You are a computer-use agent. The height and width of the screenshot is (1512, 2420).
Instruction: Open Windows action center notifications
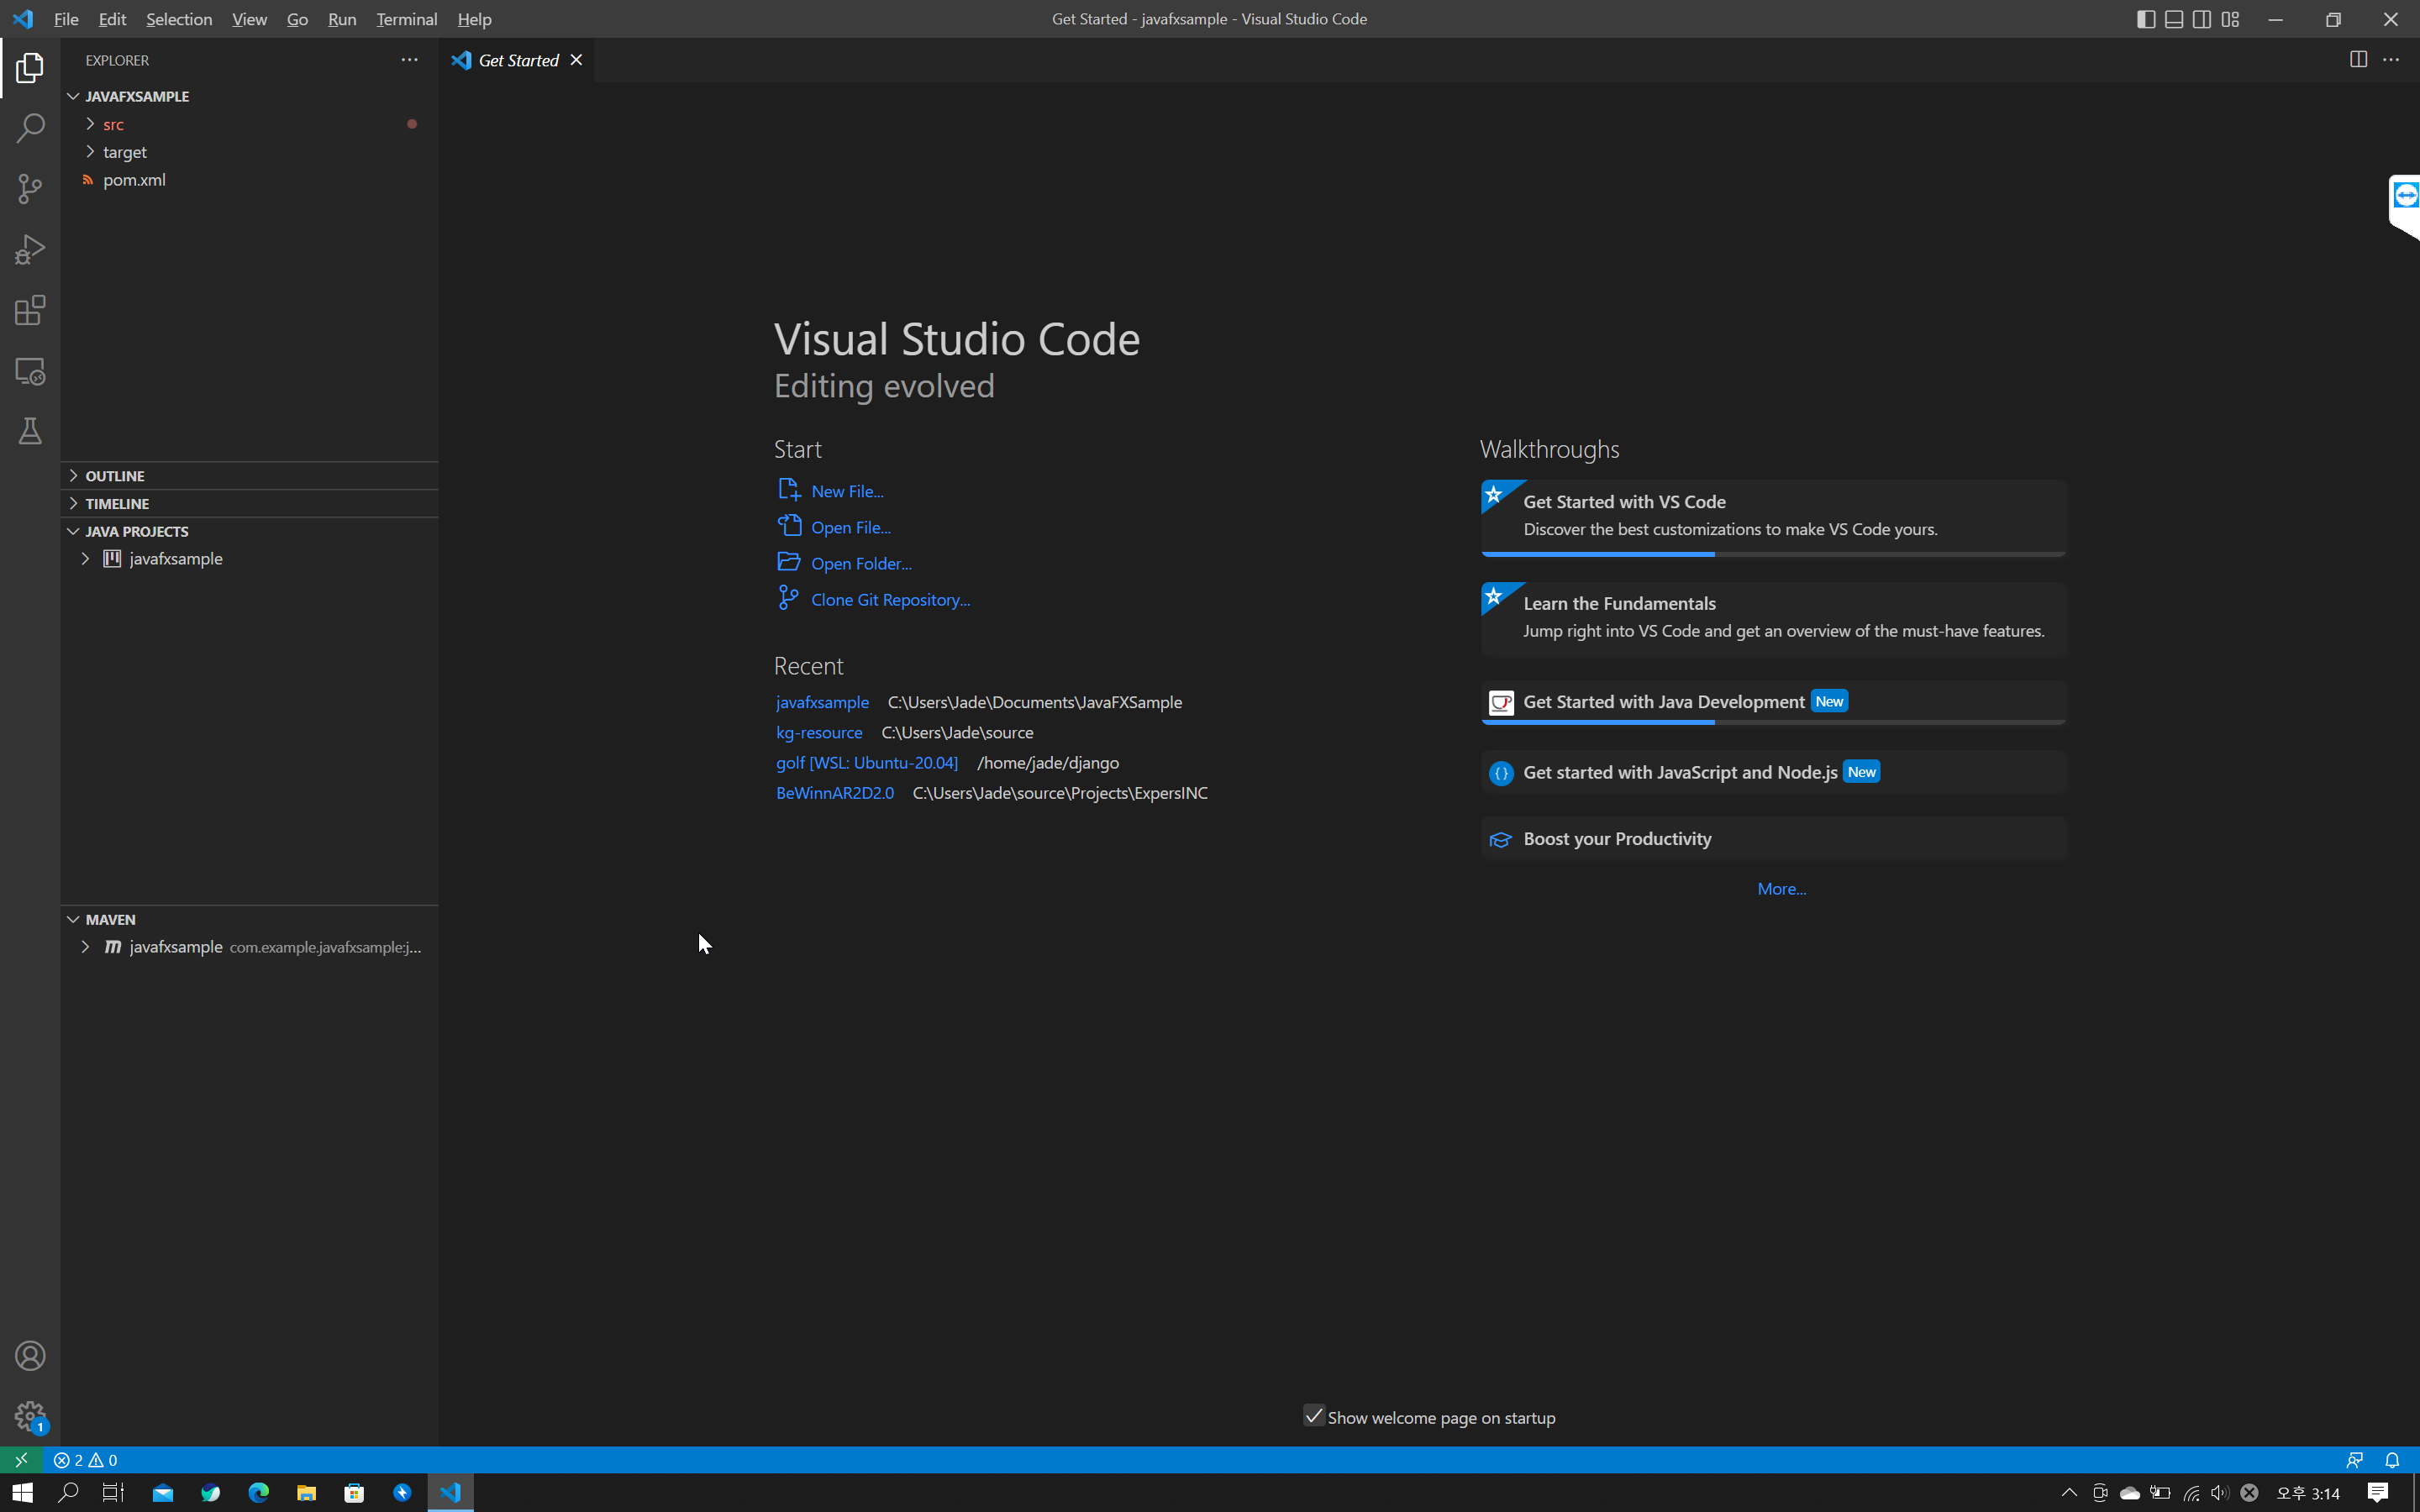point(2378,1492)
